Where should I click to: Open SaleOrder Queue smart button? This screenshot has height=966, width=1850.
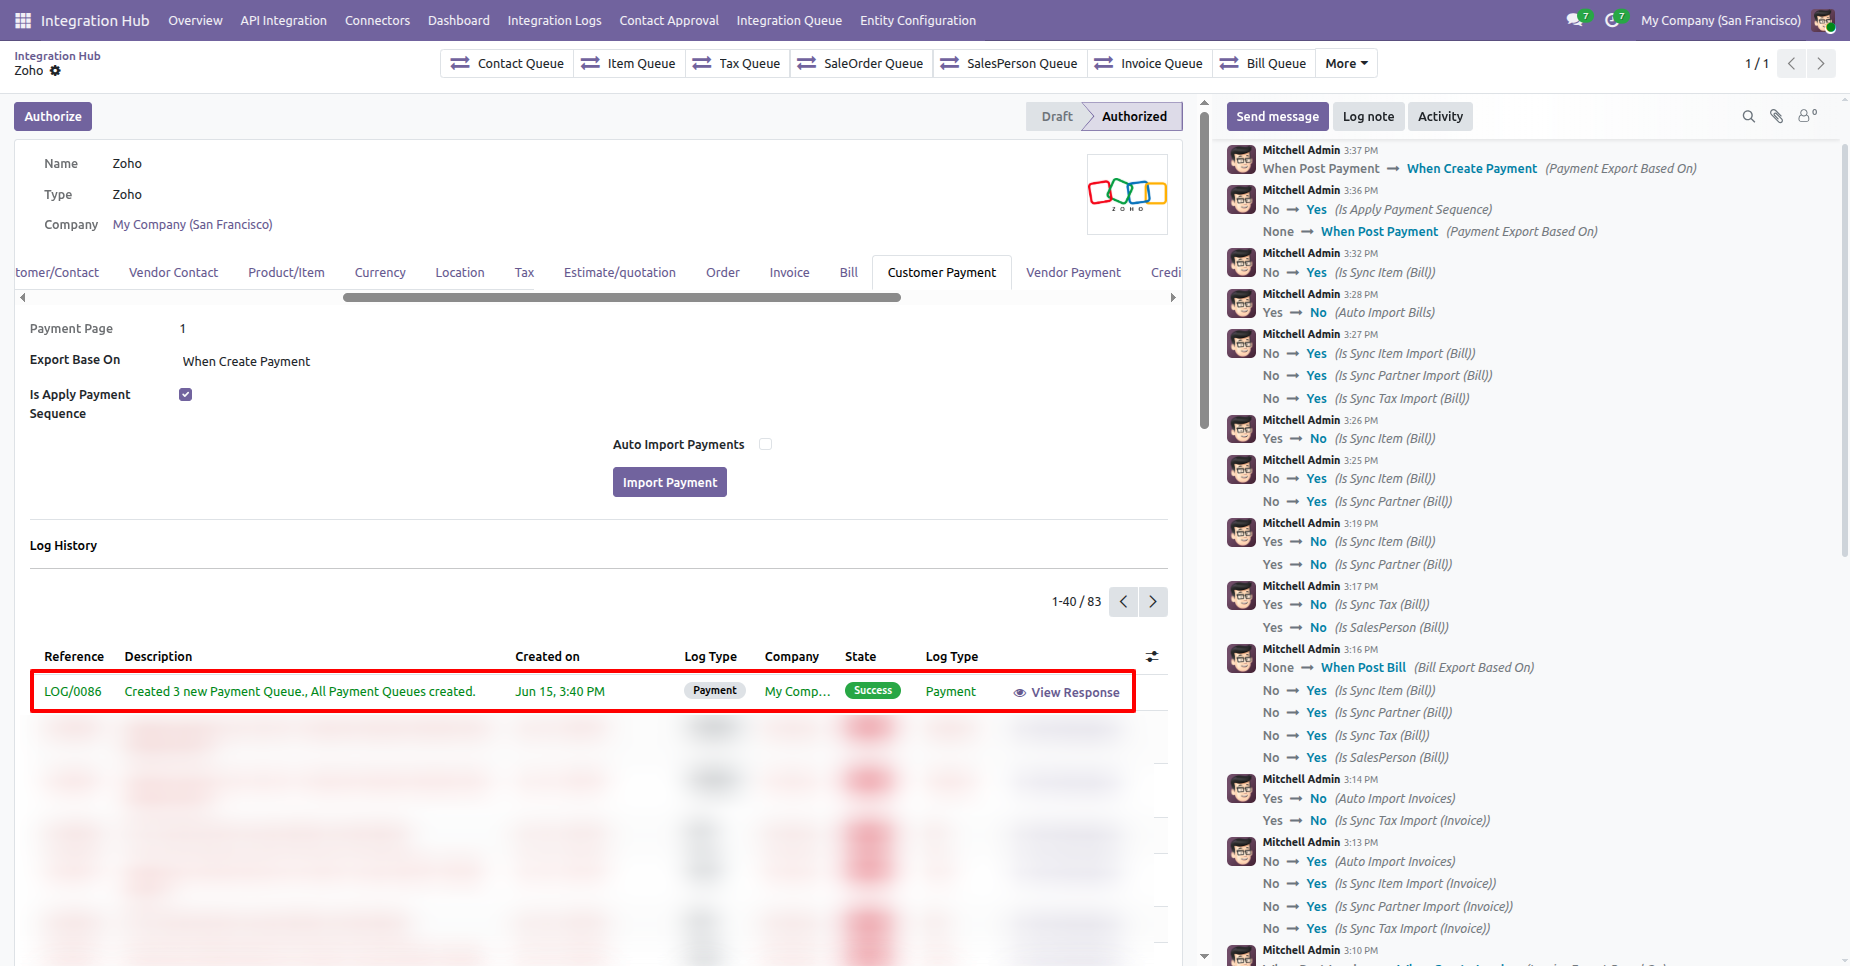coord(861,64)
